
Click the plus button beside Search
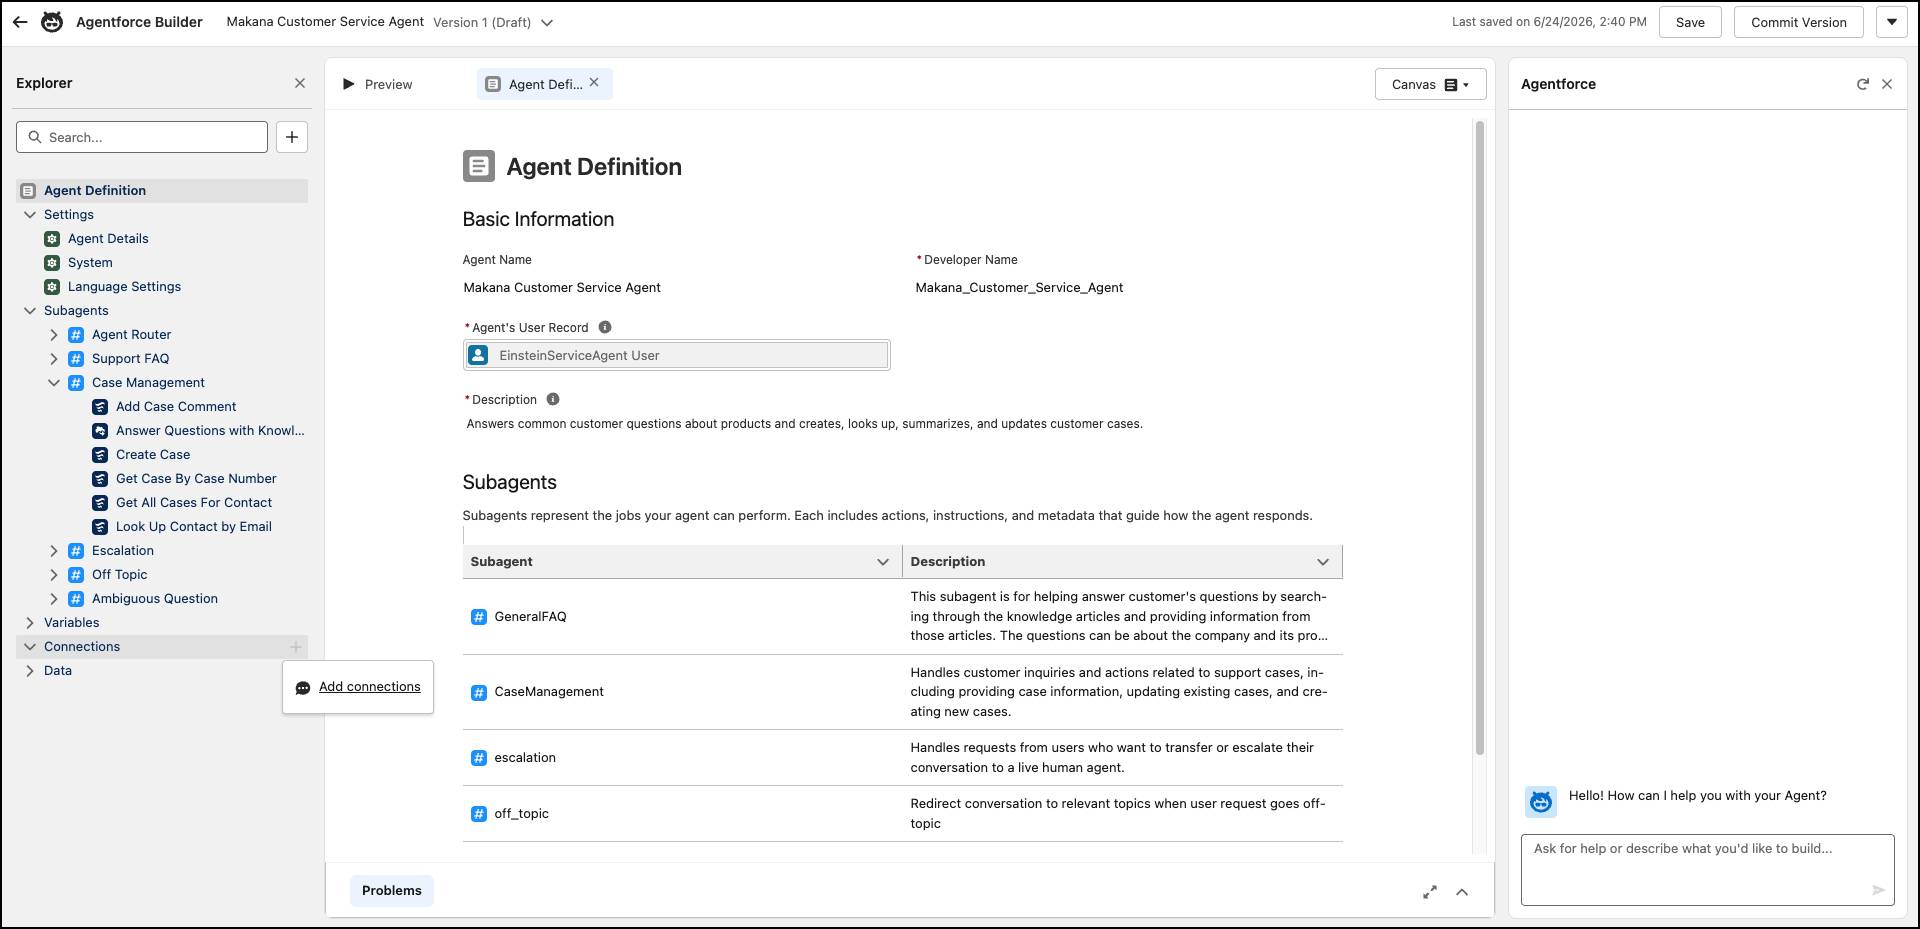[x=292, y=137]
